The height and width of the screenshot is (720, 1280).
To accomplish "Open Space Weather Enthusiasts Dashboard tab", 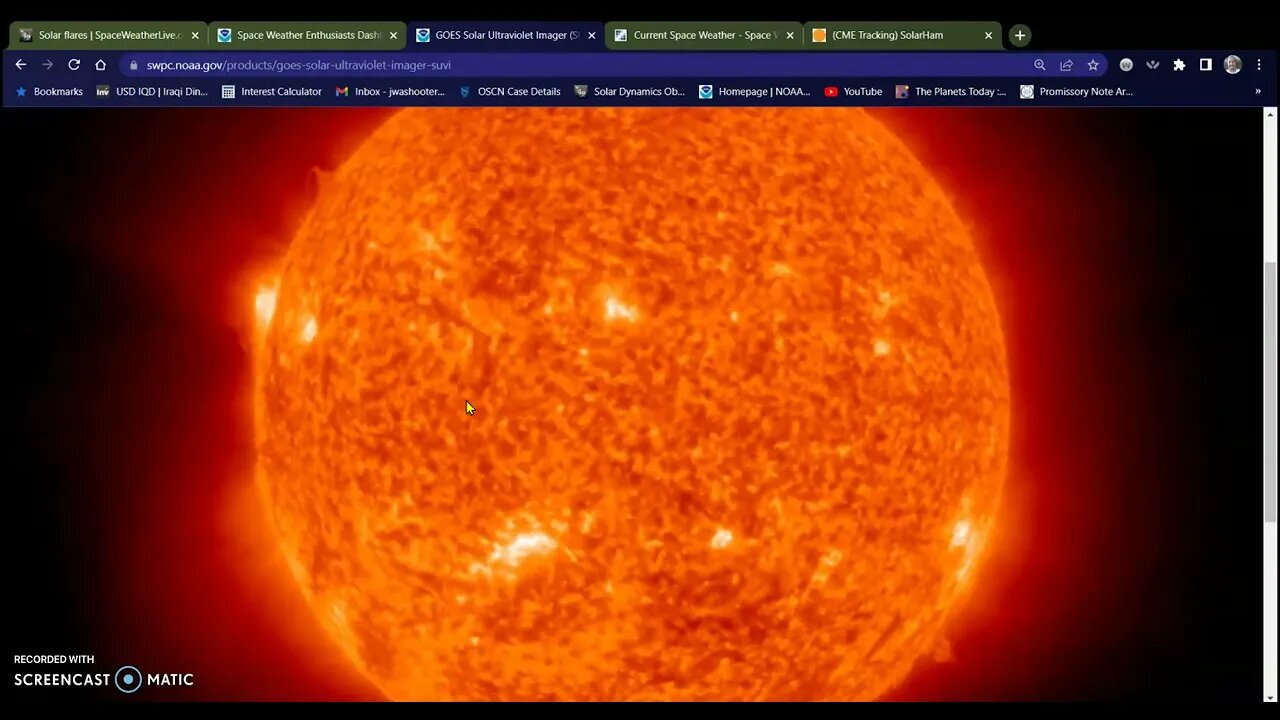I will coord(307,35).
